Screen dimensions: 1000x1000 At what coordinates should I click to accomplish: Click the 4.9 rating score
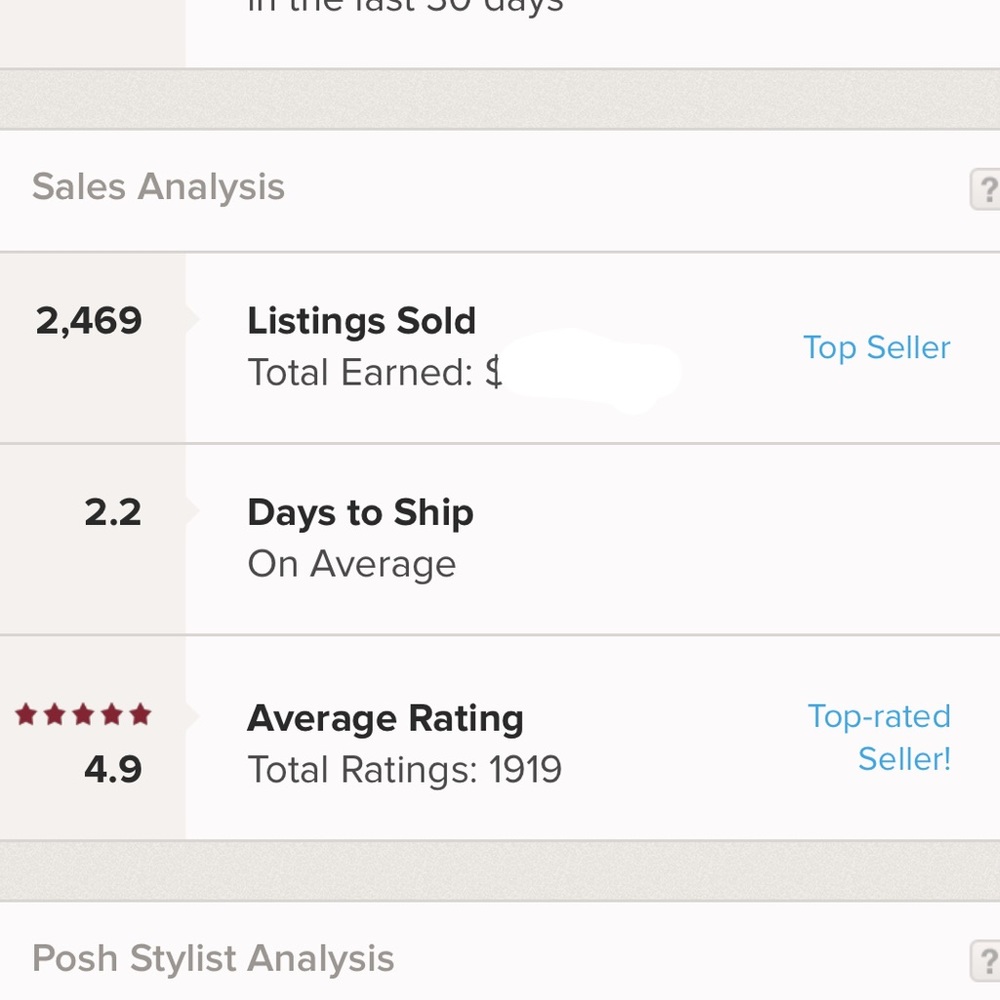point(113,770)
